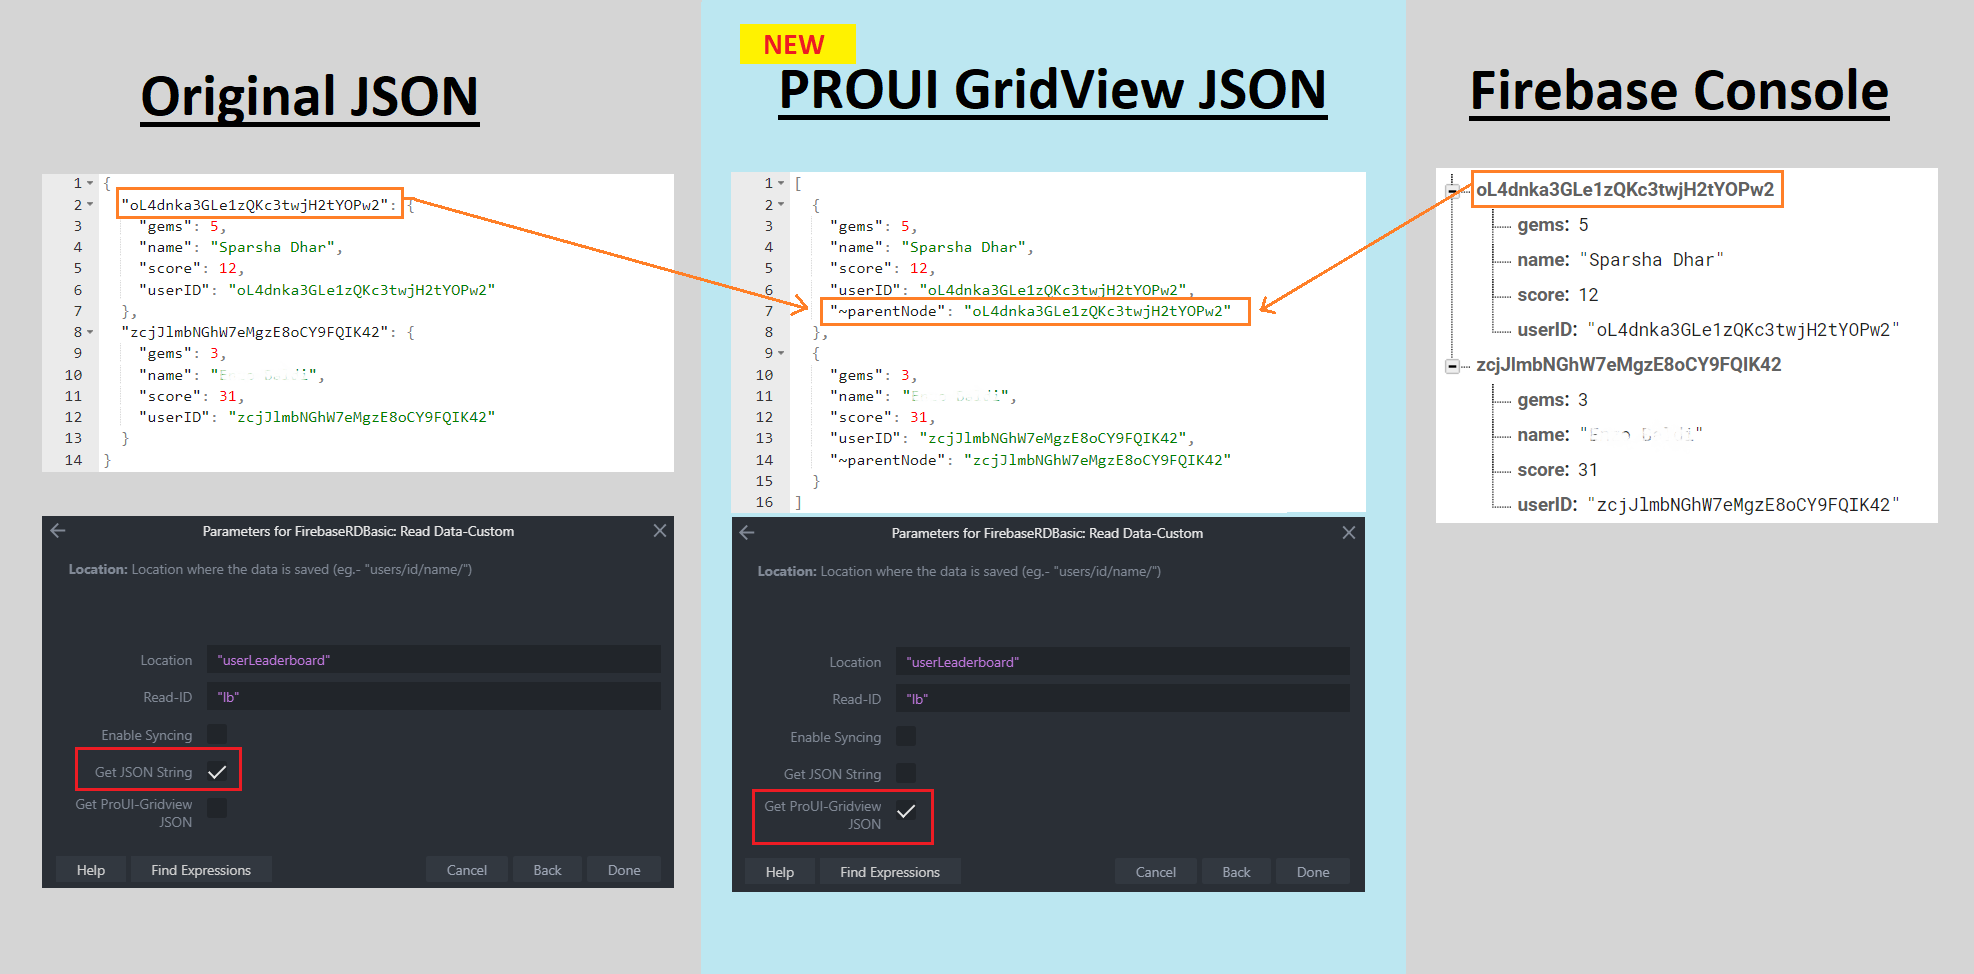Click back arrow in left Read Data-Custom dialog
The height and width of the screenshot is (974, 1974).
click(58, 531)
